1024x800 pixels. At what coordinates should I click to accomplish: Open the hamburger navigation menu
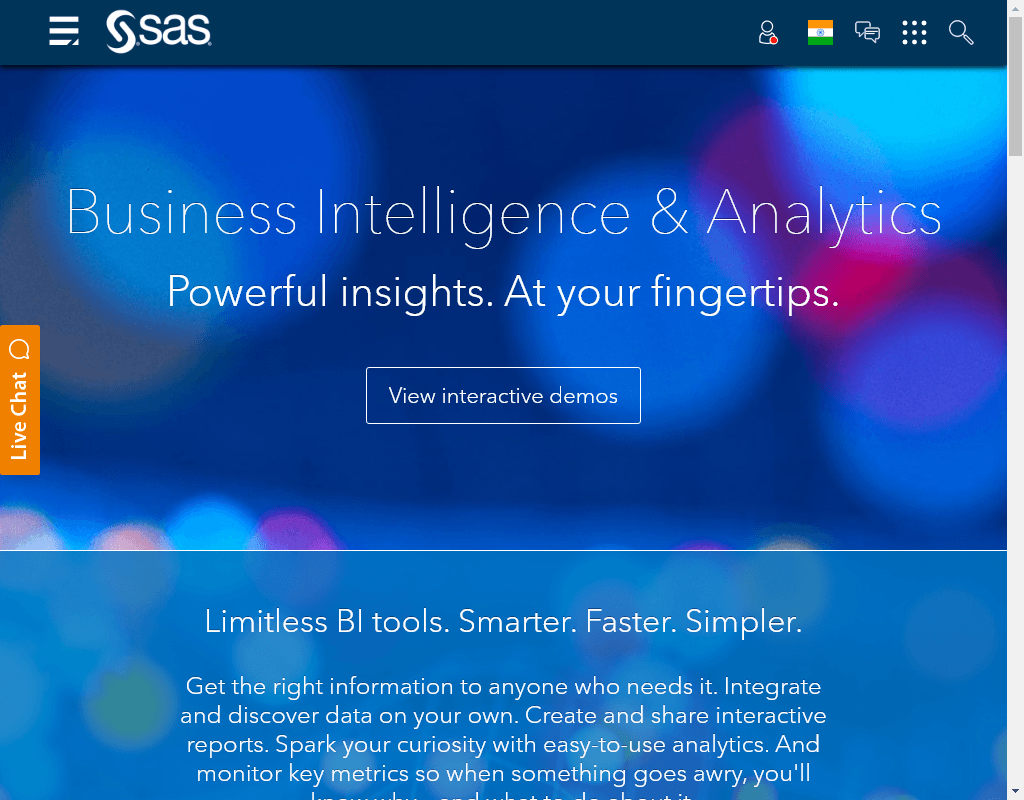click(x=64, y=31)
